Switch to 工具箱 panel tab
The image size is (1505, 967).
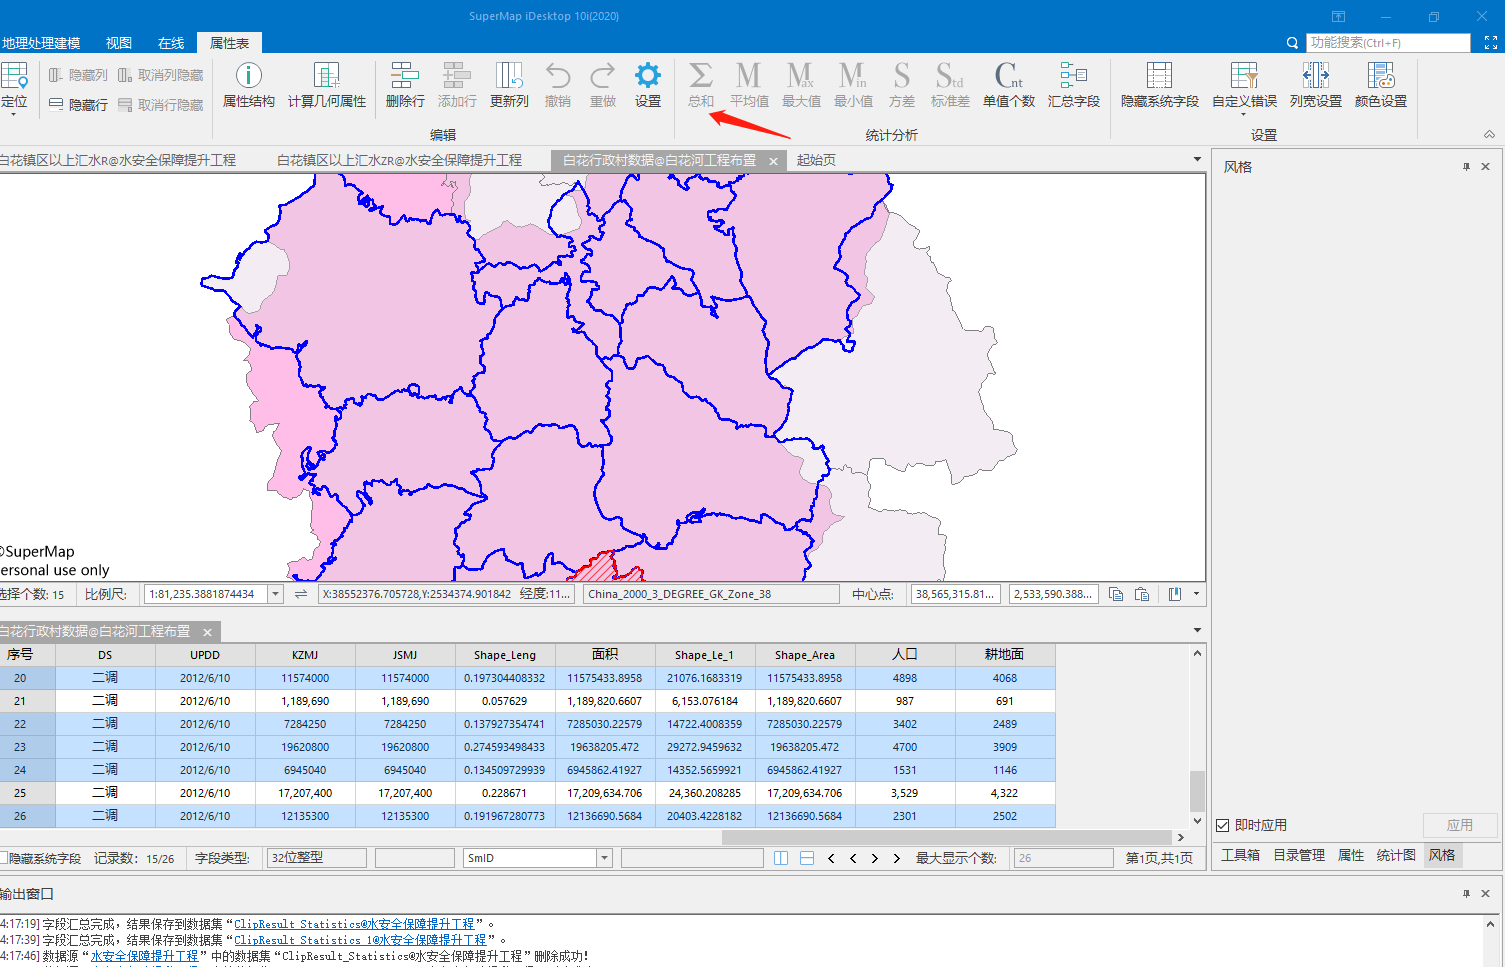pyautogui.click(x=1240, y=855)
